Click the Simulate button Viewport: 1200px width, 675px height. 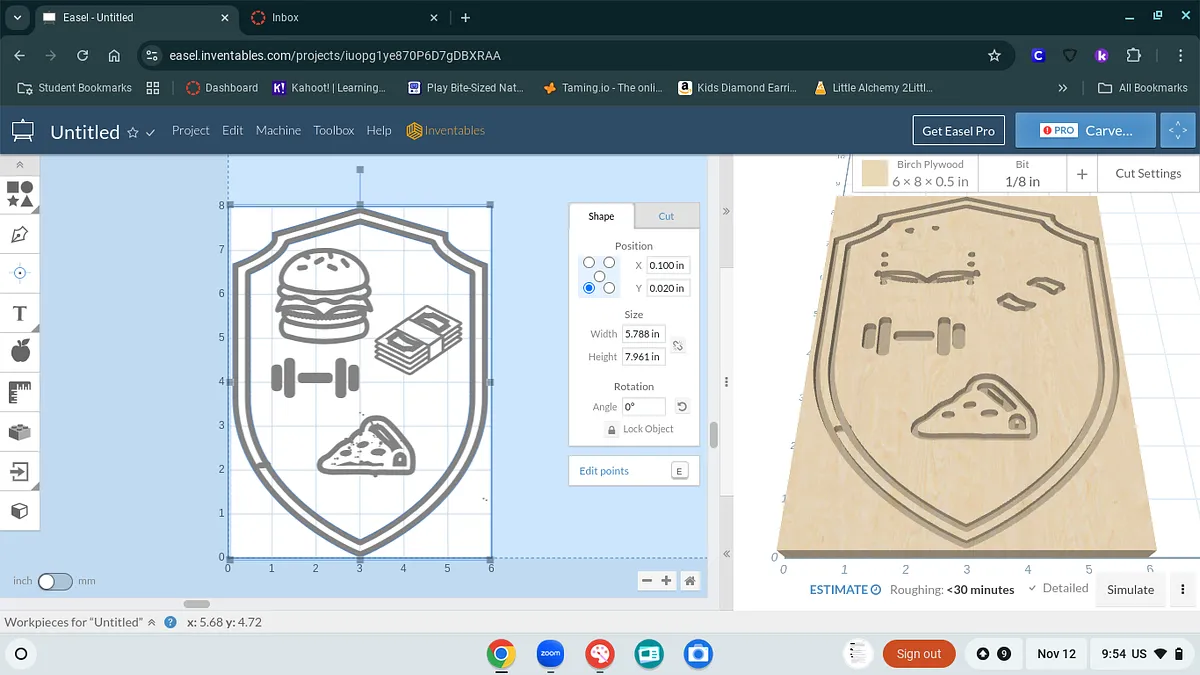1130,590
